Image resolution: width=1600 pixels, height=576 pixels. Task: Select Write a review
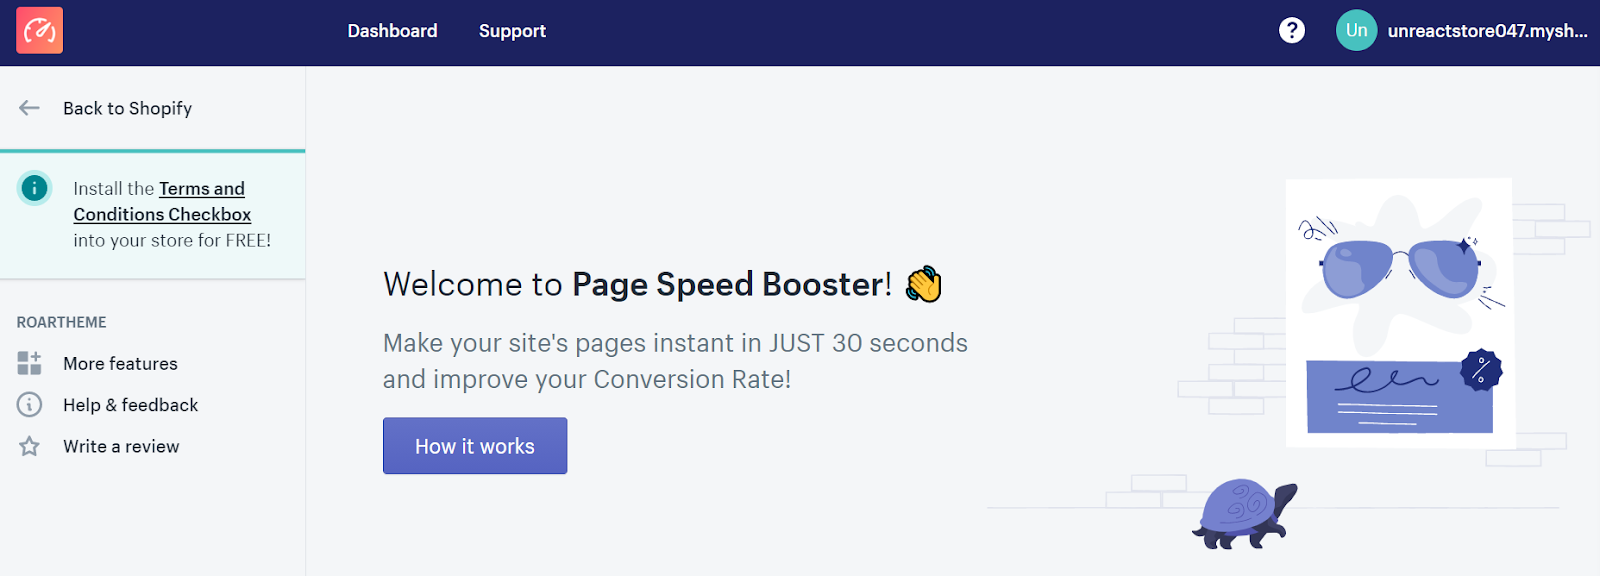tap(121, 446)
